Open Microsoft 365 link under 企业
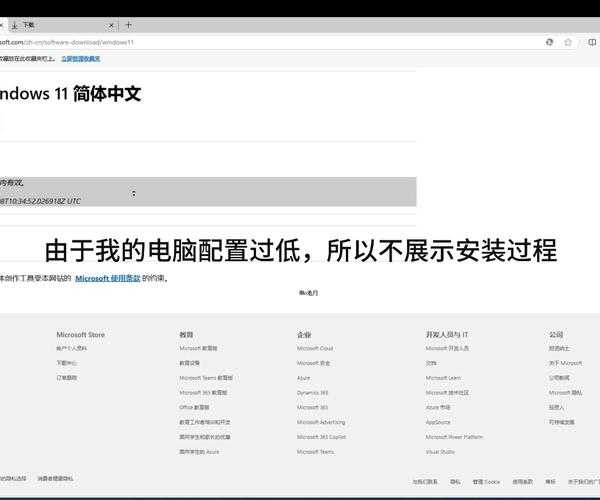The image size is (600, 500). tap(312, 407)
